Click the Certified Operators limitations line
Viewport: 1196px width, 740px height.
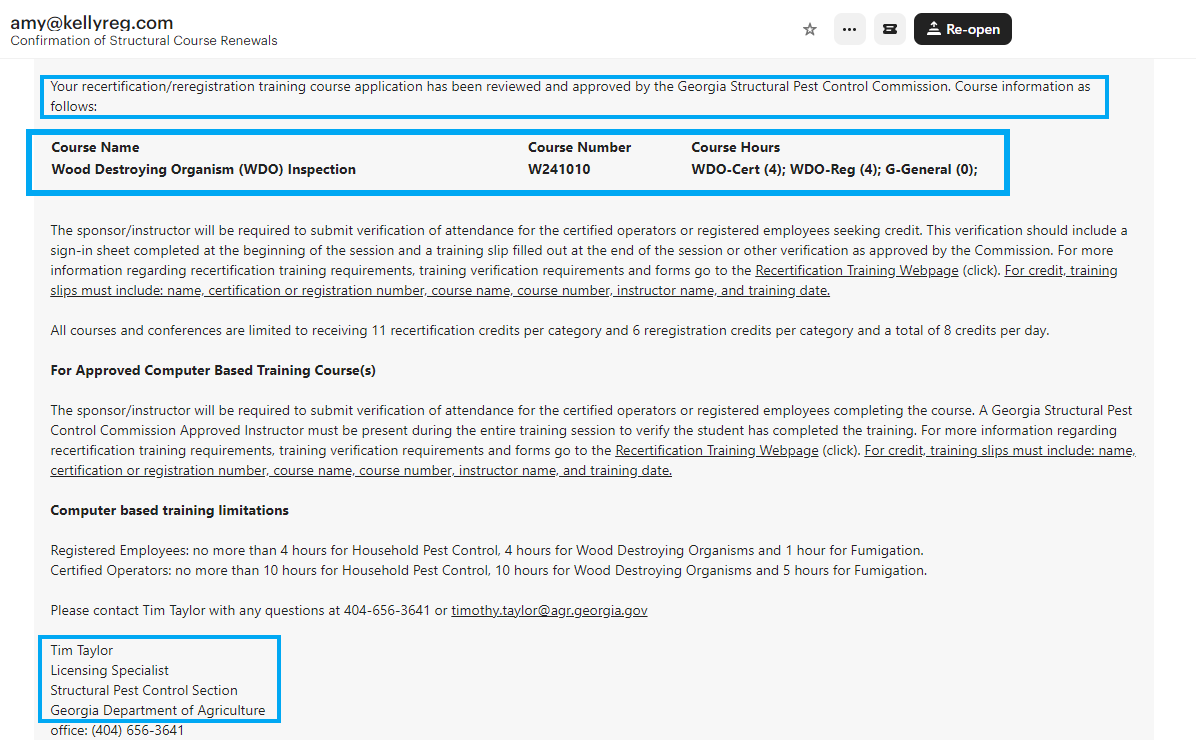[x=489, y=570]
